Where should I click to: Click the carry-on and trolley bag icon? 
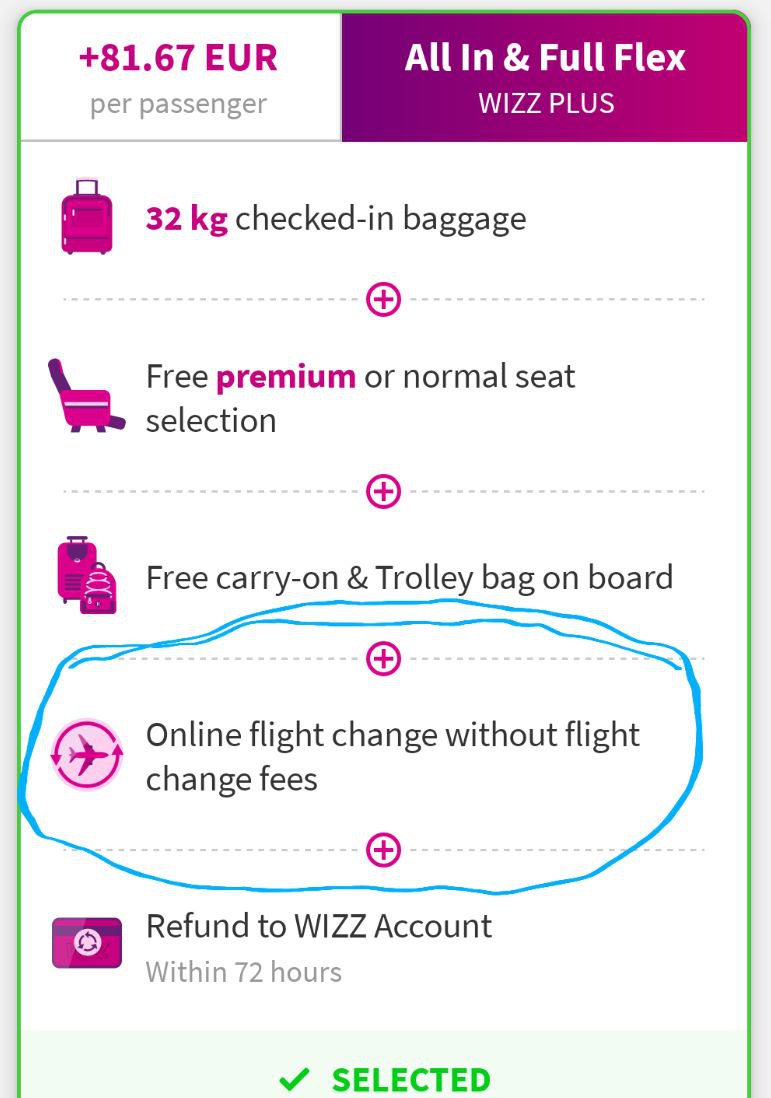click(x=86, y=575)
